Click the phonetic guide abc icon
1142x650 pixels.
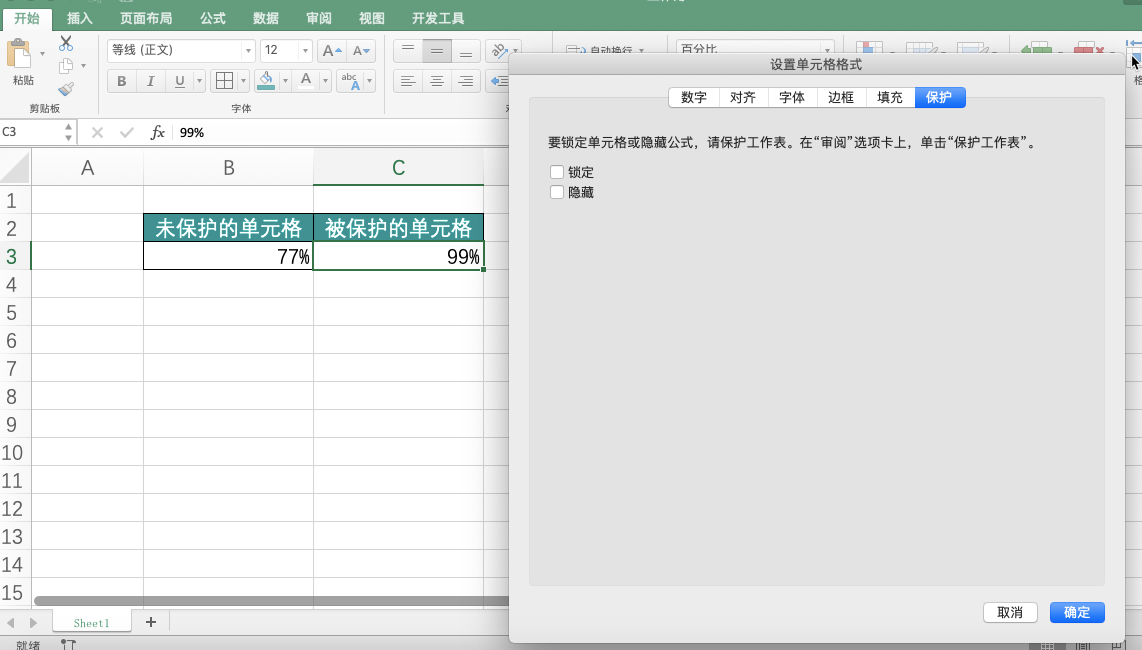[350, 81]
